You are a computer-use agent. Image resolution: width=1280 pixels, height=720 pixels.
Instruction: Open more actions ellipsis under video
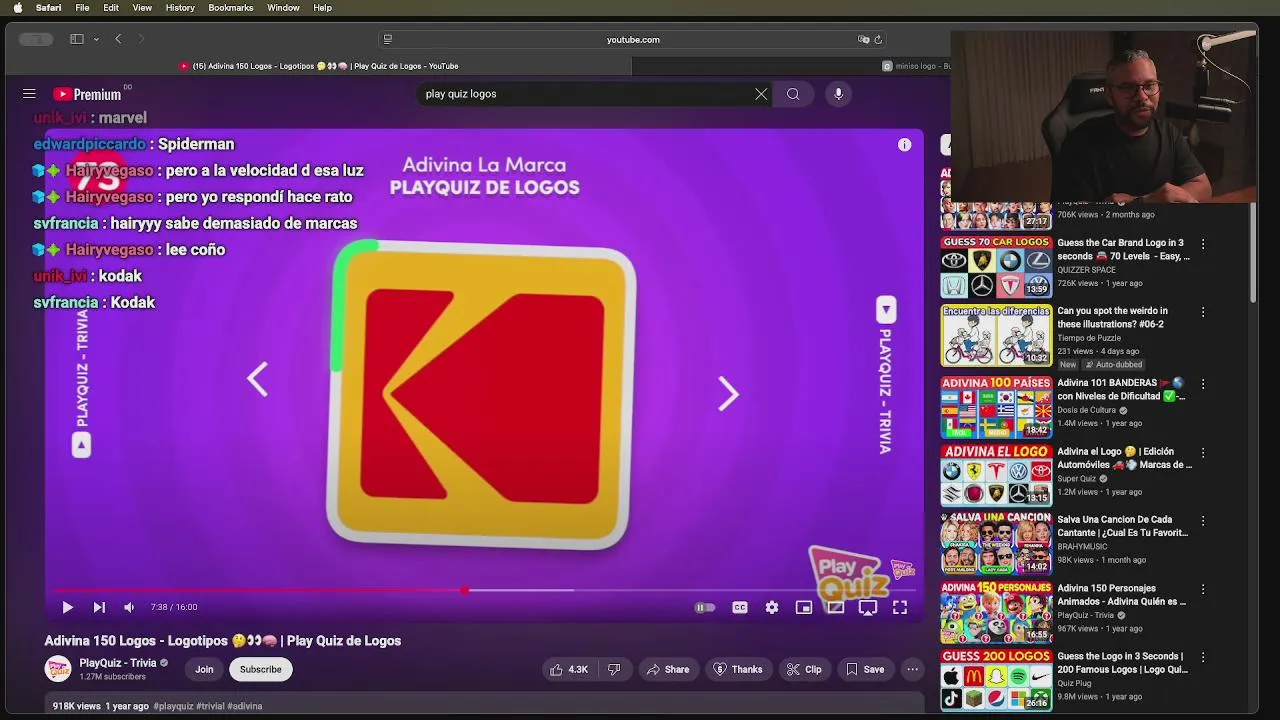[912, 669]
